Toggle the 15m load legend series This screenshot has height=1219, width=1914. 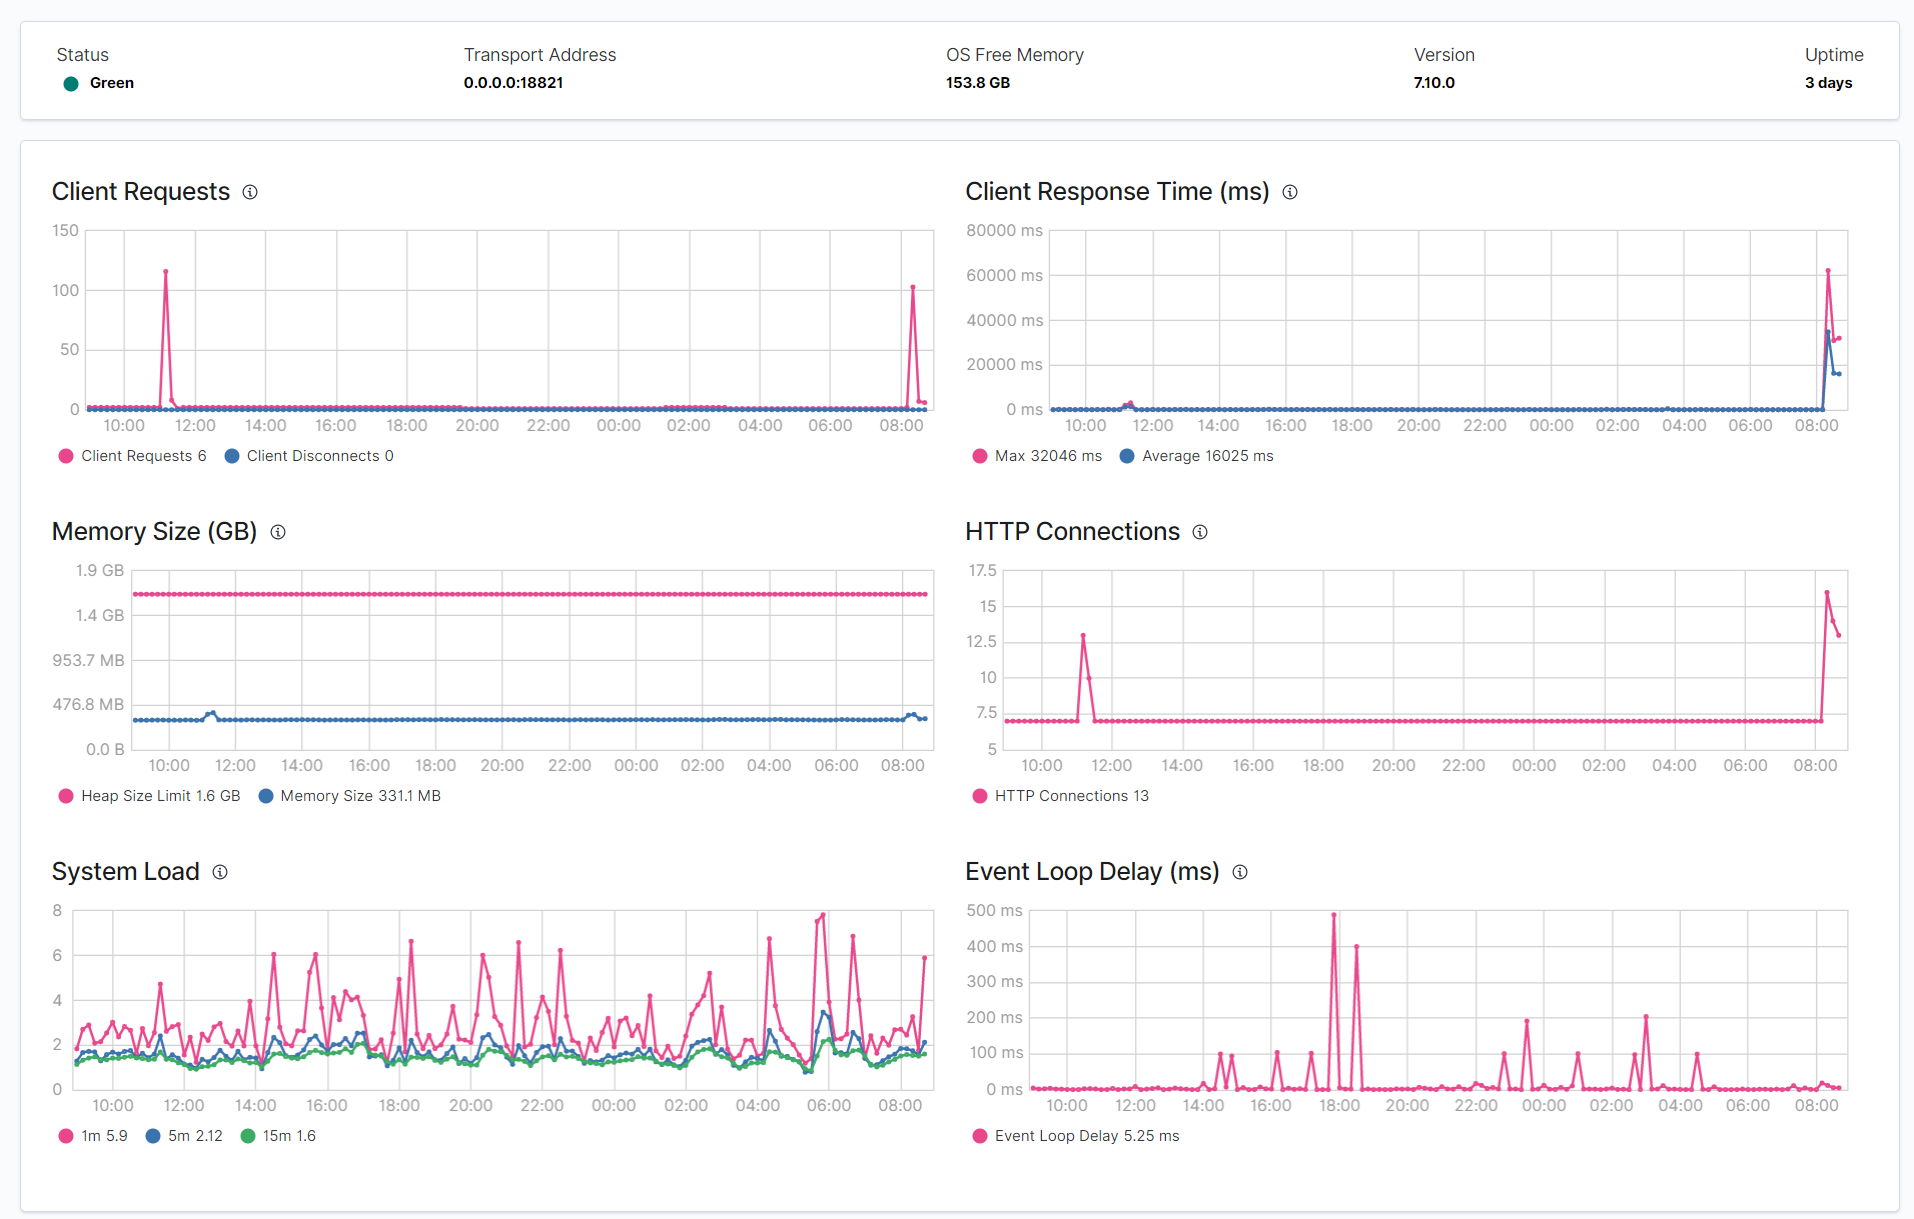[278, 1136]
